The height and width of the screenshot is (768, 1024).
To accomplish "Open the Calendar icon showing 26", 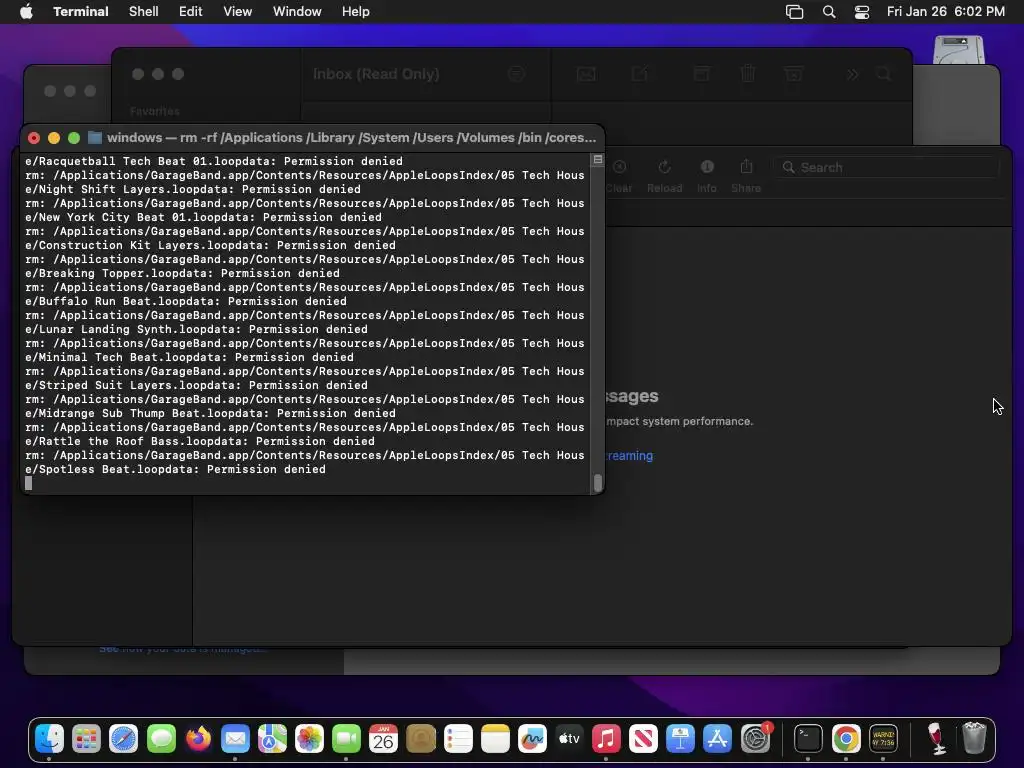I will [383, 739].
